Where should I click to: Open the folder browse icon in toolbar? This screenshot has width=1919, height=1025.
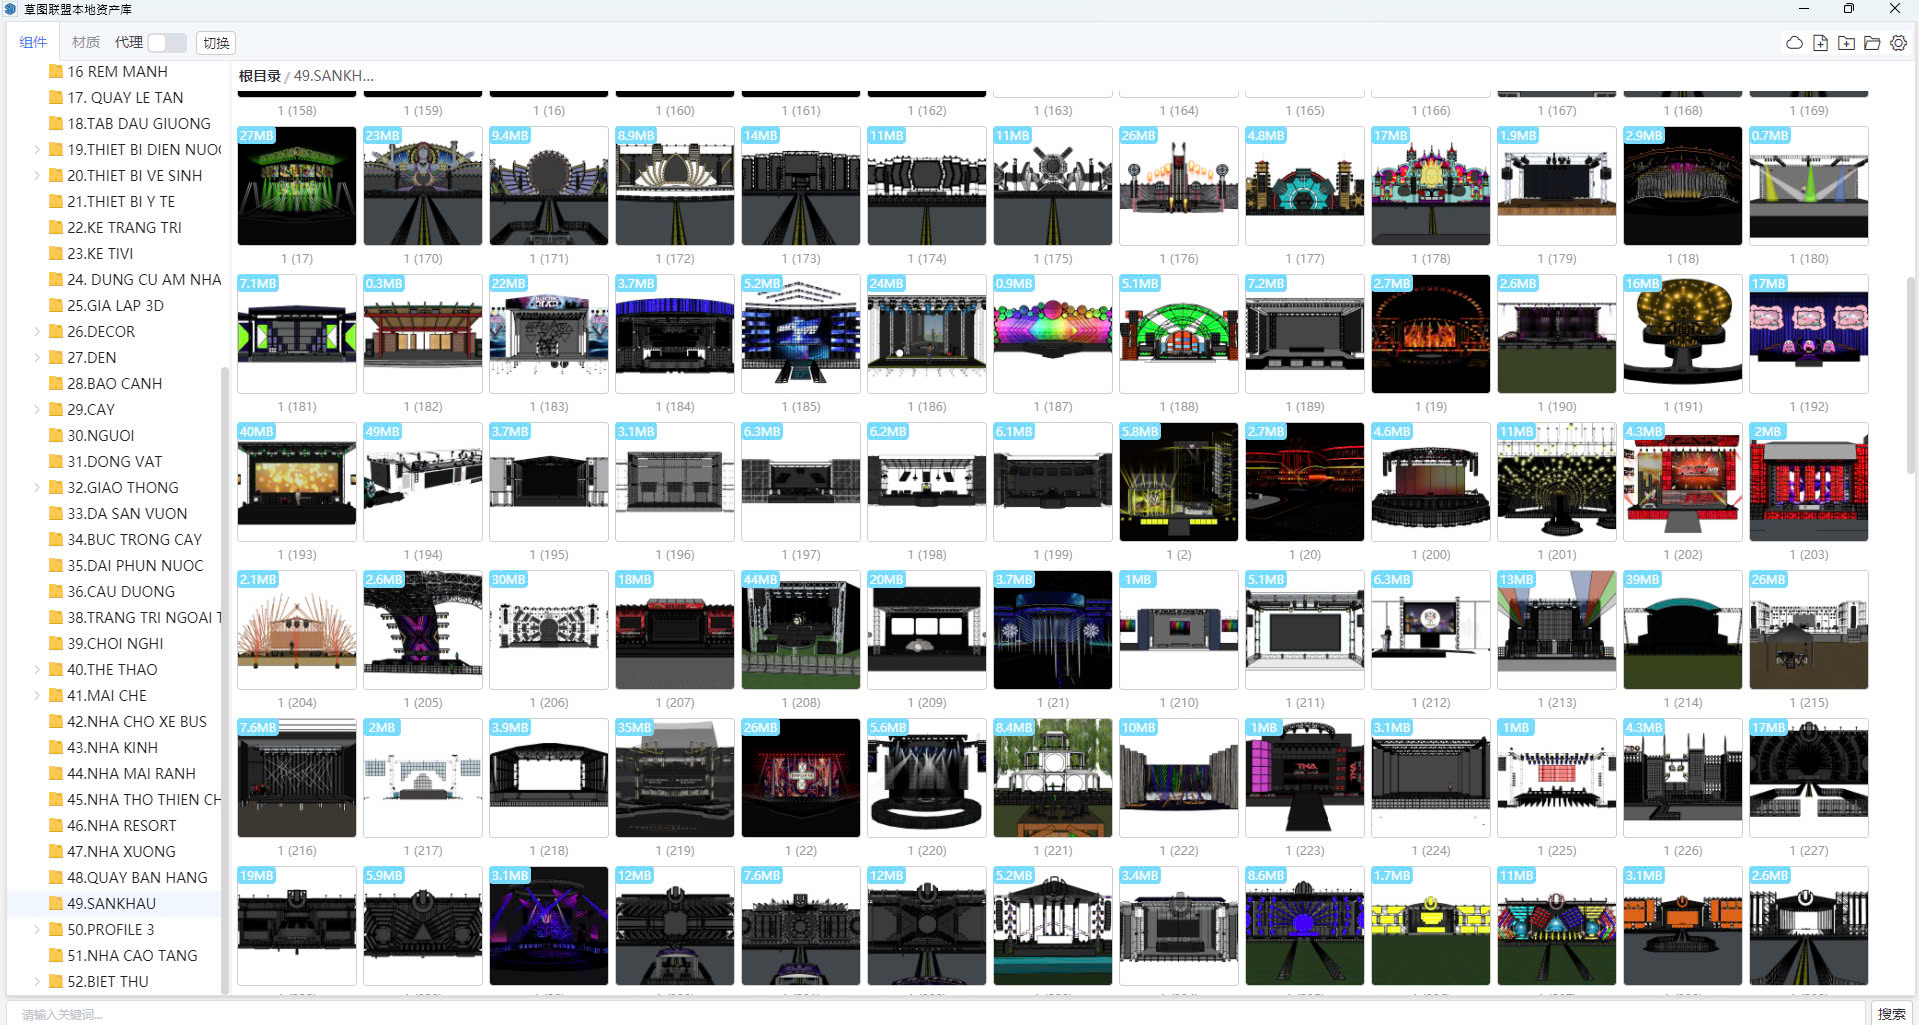tap(1872, 43)
